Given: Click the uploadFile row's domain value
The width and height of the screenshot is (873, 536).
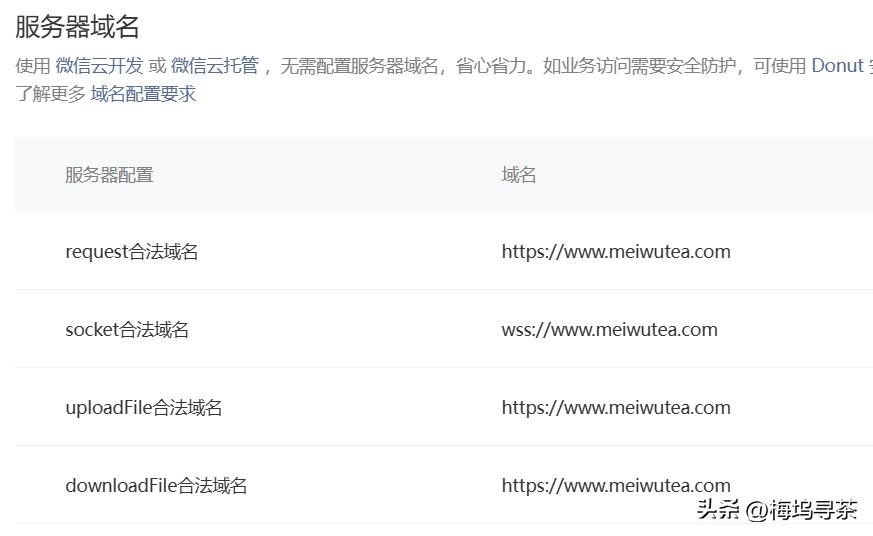Looking at the screenshot, I should [616, 408].
